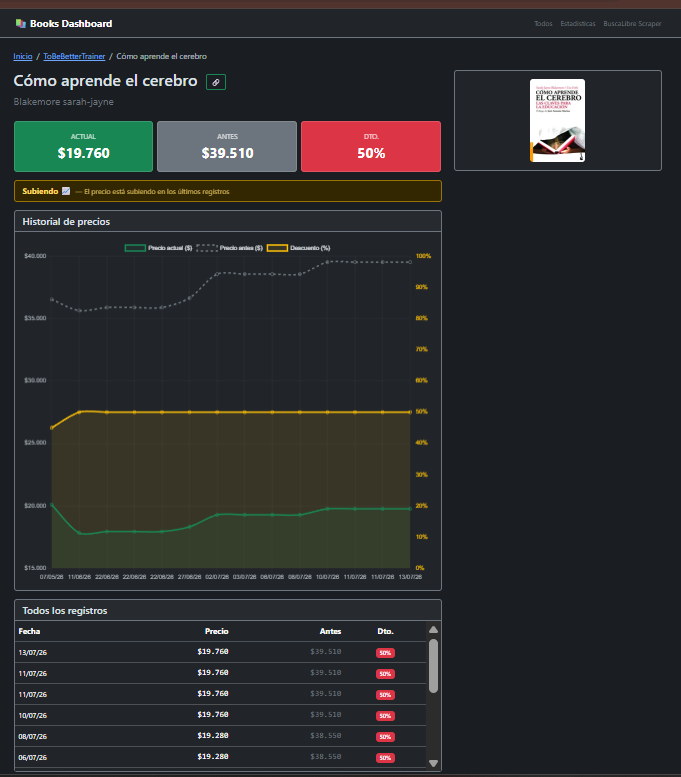Copy link using icon beside book title
The image size is (681, 777).
coord(216,82)
